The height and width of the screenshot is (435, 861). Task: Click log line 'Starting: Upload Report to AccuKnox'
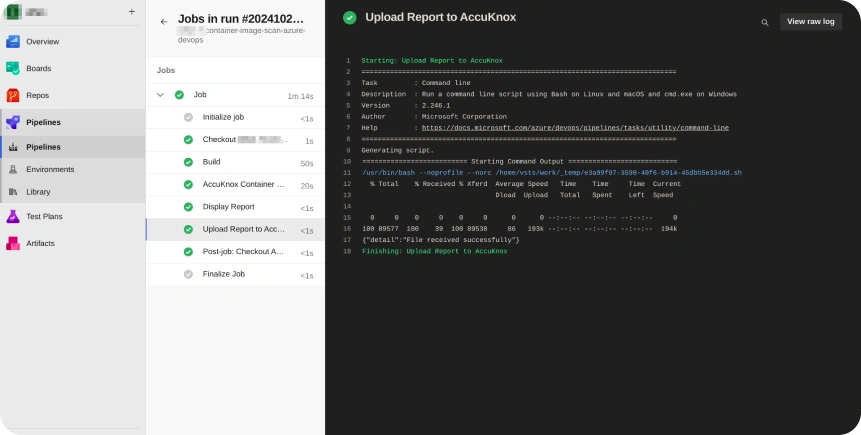pos(432,61)
